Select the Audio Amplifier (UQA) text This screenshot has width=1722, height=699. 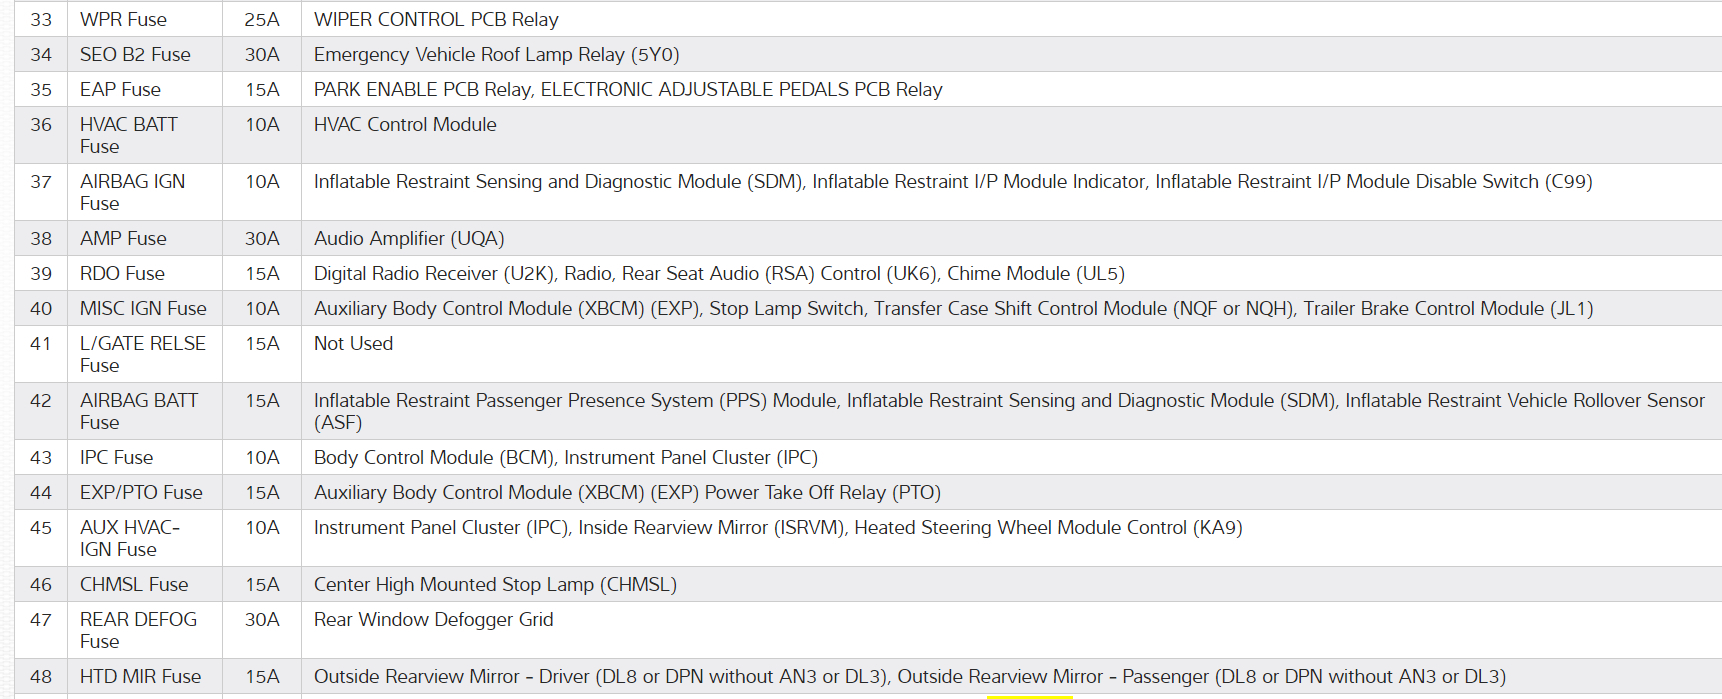(x=409, y=239)
